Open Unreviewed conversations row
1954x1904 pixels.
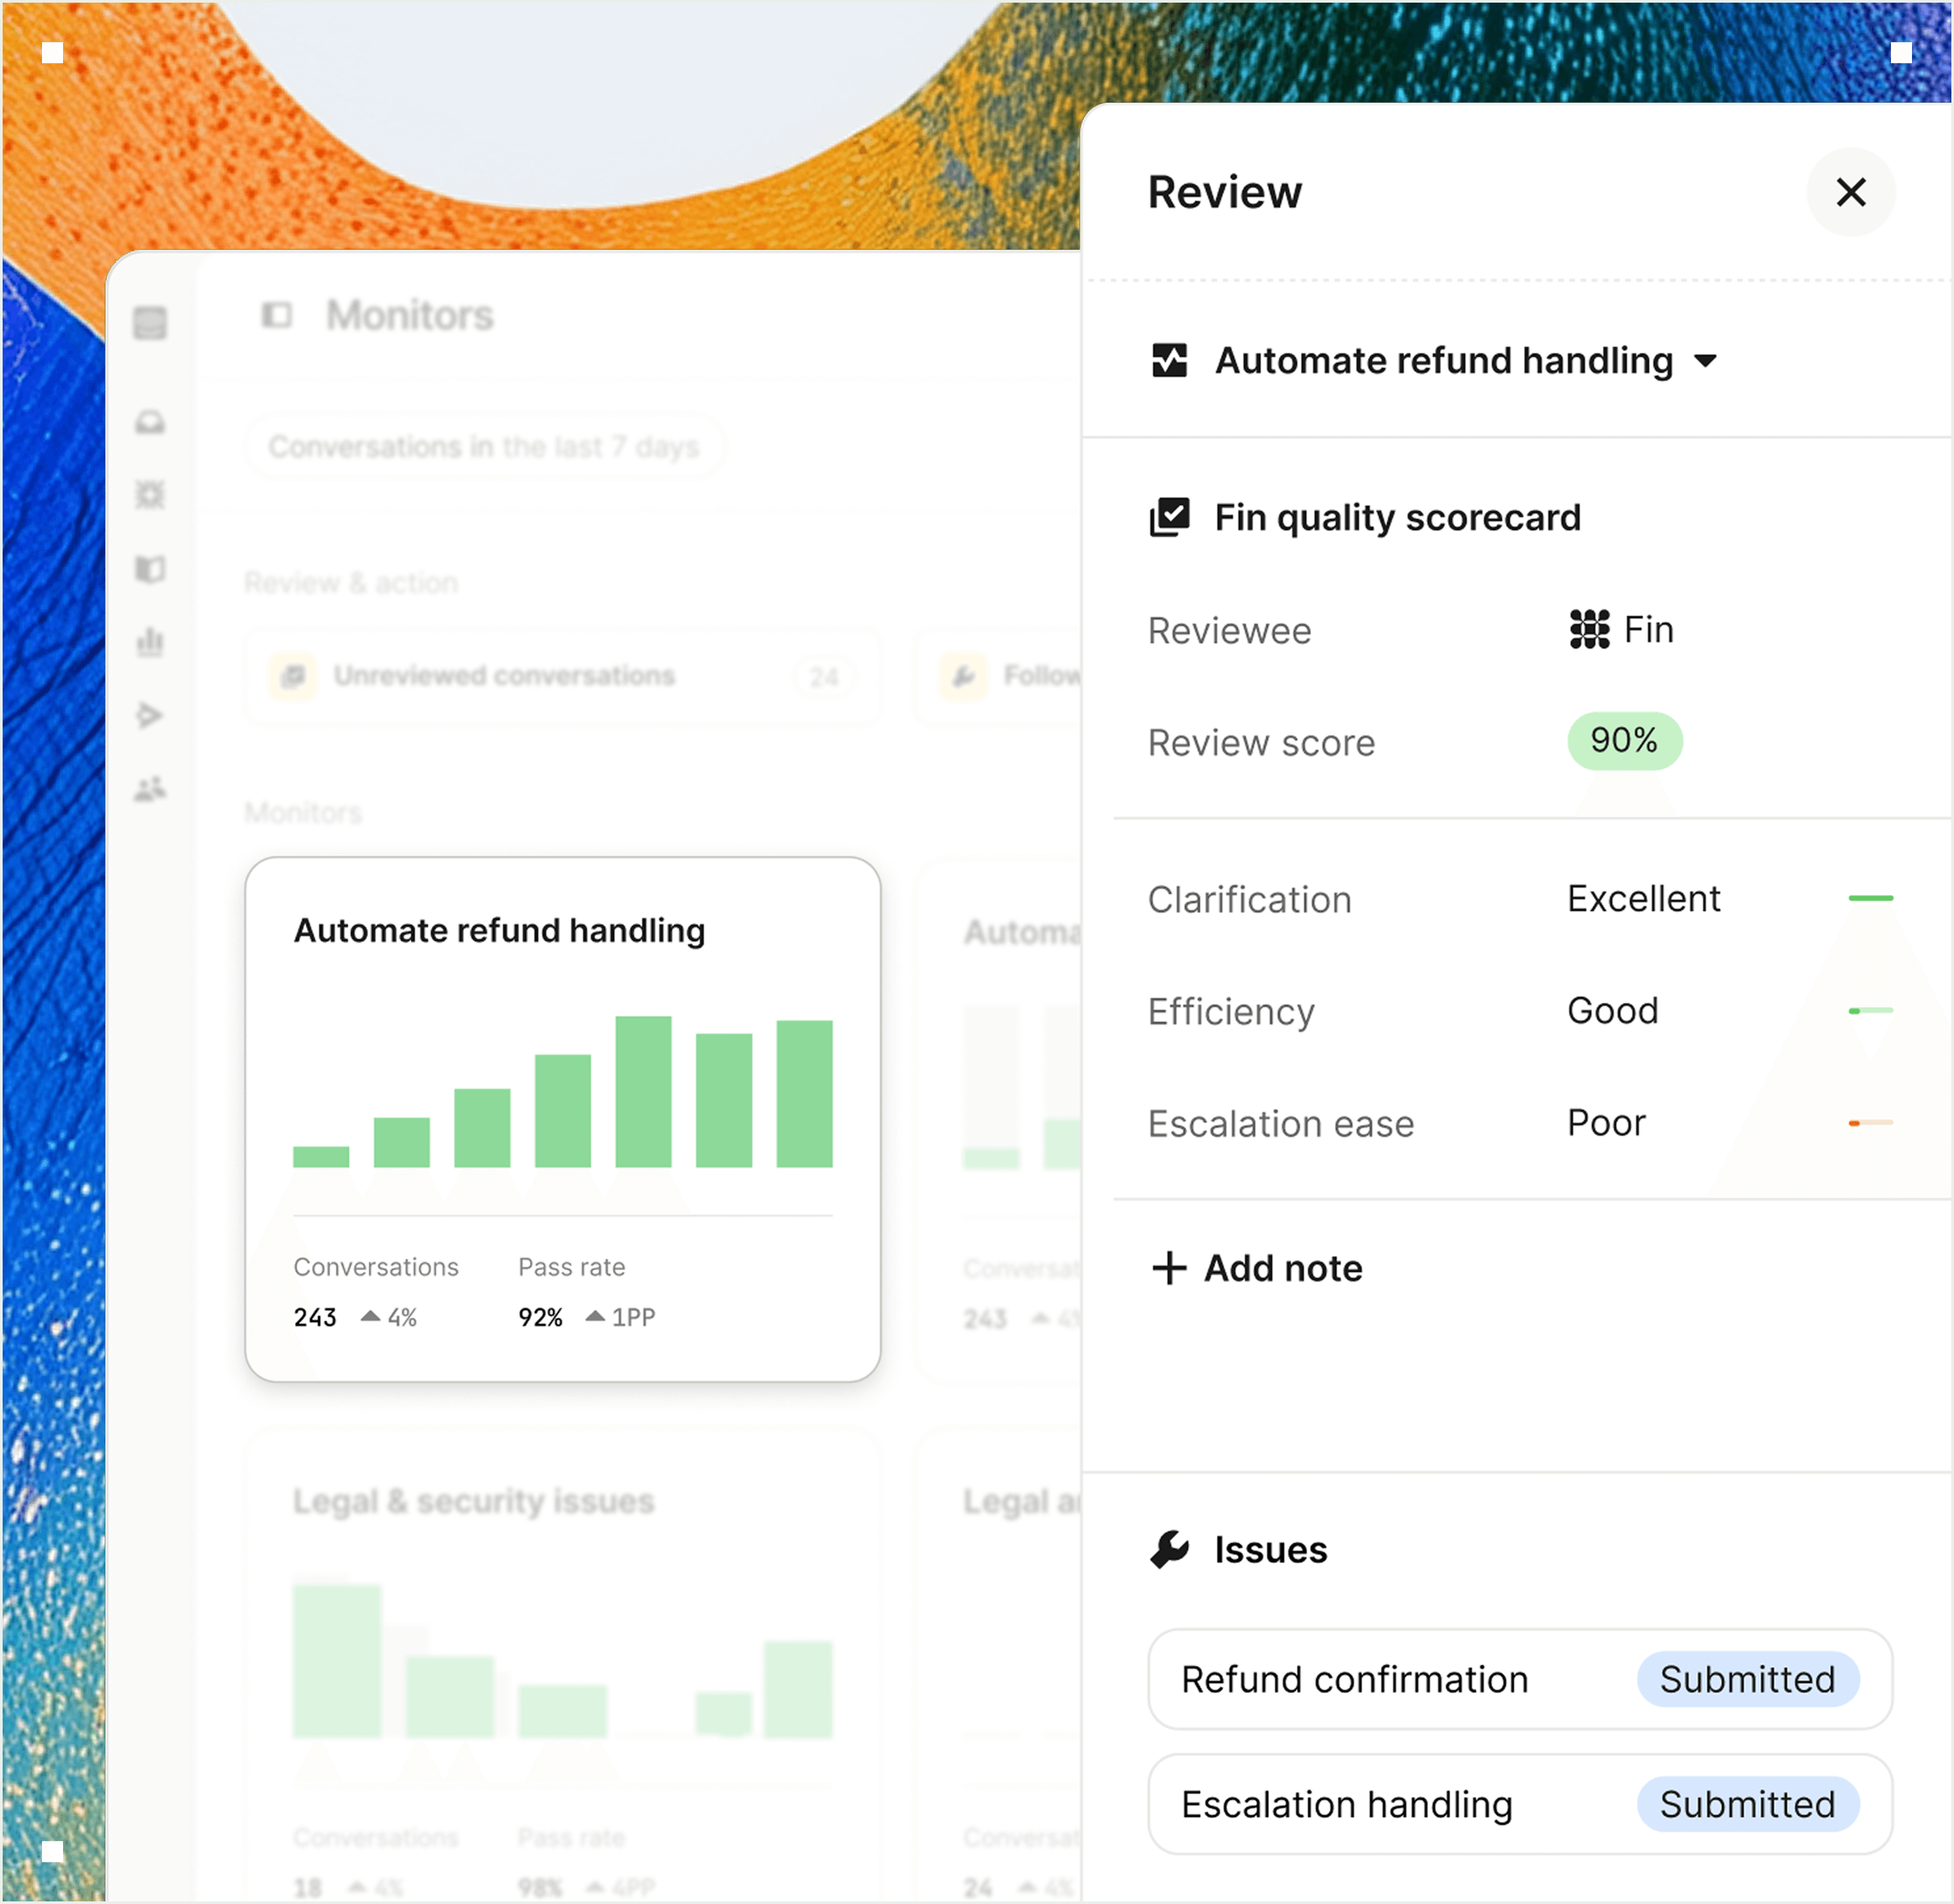(x=562, y=676)
